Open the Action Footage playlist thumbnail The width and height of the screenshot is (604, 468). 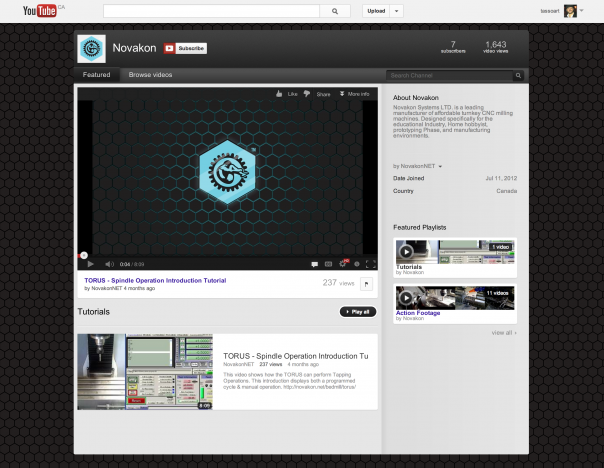click(455, 298)
